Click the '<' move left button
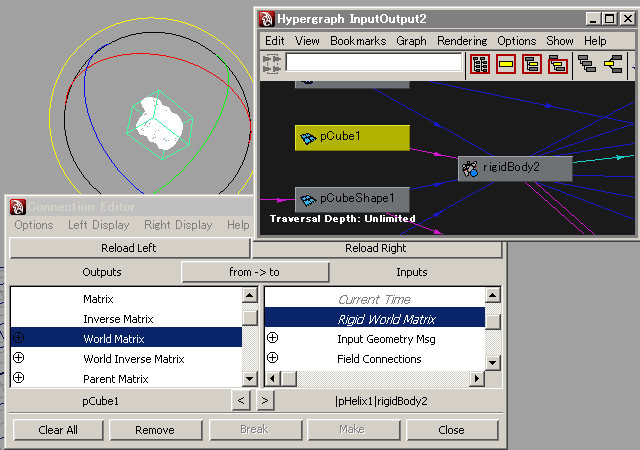640x450 pixels. tap(241, 401)
